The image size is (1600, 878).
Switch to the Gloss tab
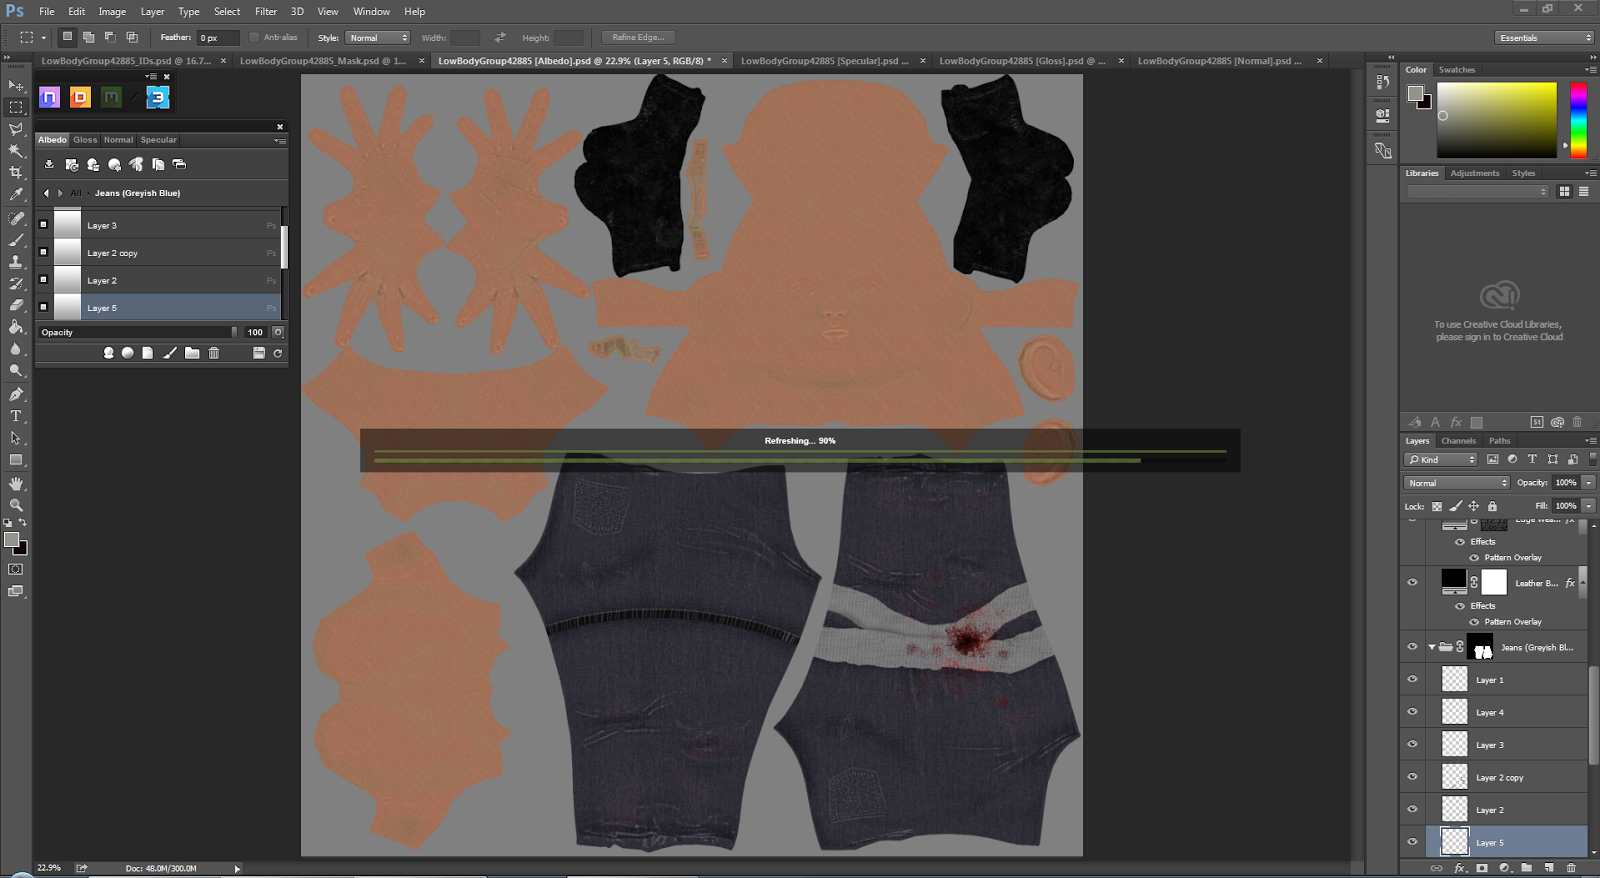click(x=85, y=140)
